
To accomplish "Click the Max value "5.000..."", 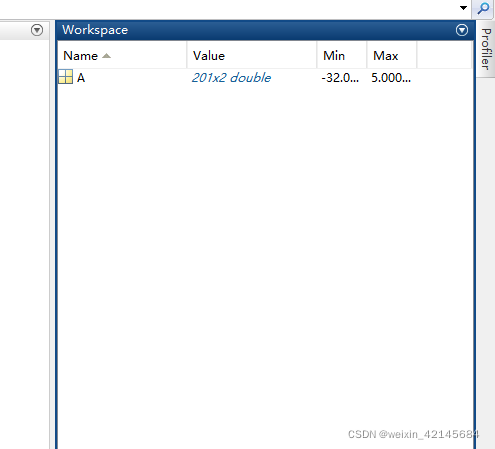I will (x=391, y=78).
